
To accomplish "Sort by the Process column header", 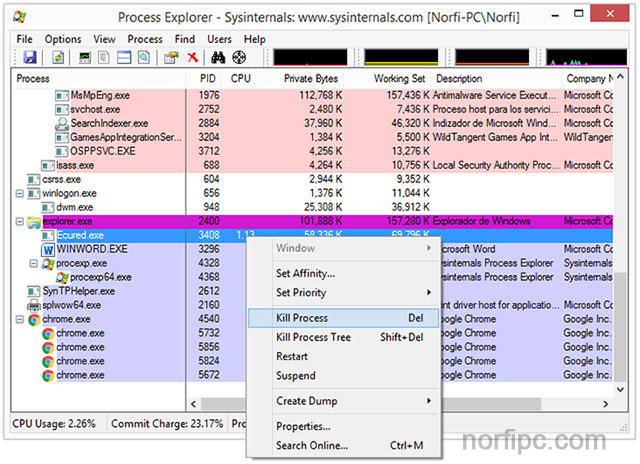I will tap(98, 78).
